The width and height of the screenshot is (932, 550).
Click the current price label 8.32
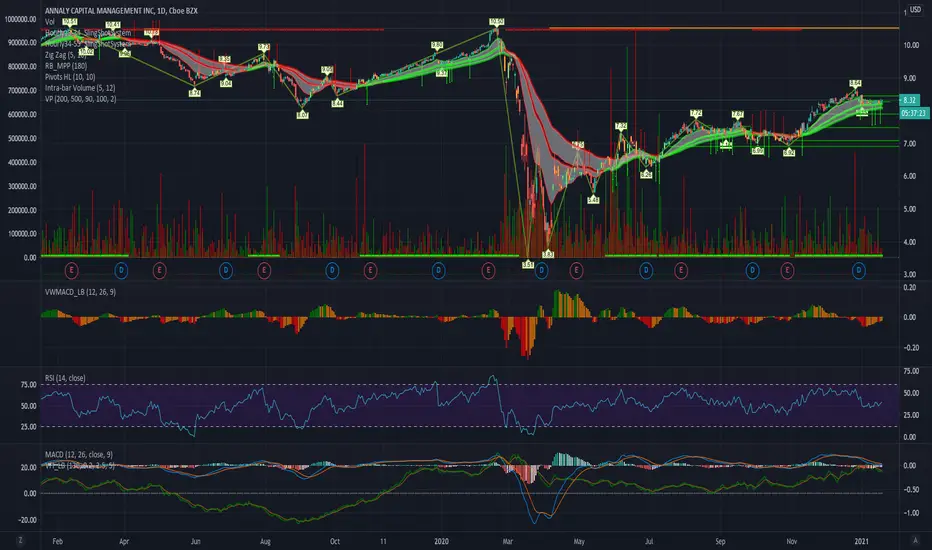tap(909, 100)
